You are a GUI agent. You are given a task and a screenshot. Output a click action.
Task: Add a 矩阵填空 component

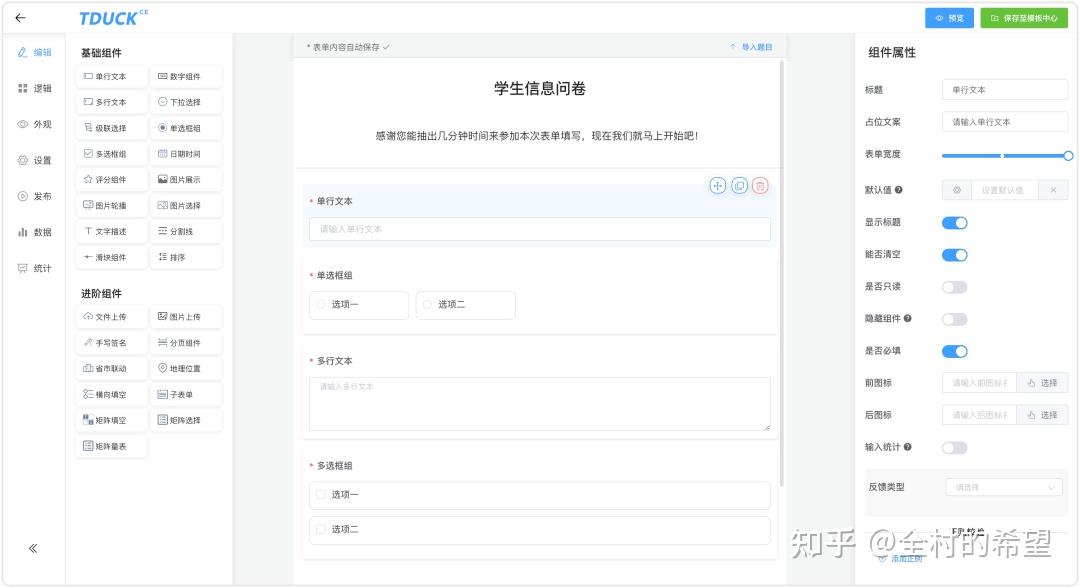pos(112,420)
